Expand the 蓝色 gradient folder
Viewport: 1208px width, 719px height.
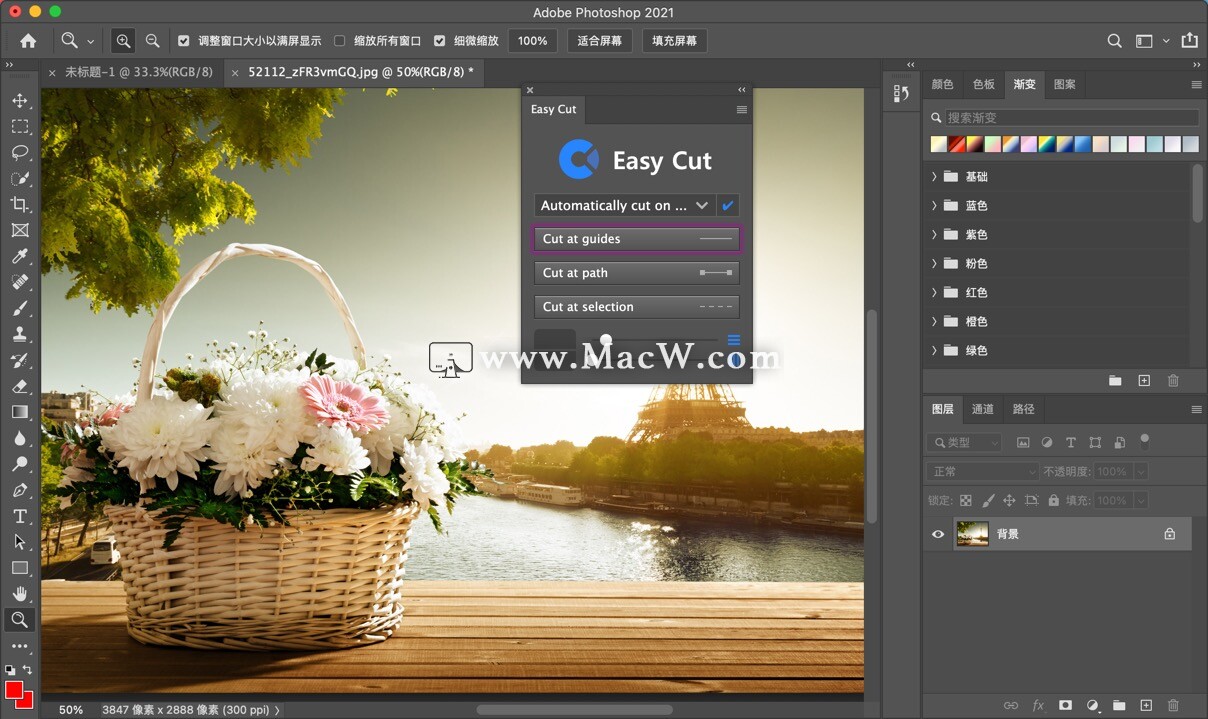tap(934, 206)
